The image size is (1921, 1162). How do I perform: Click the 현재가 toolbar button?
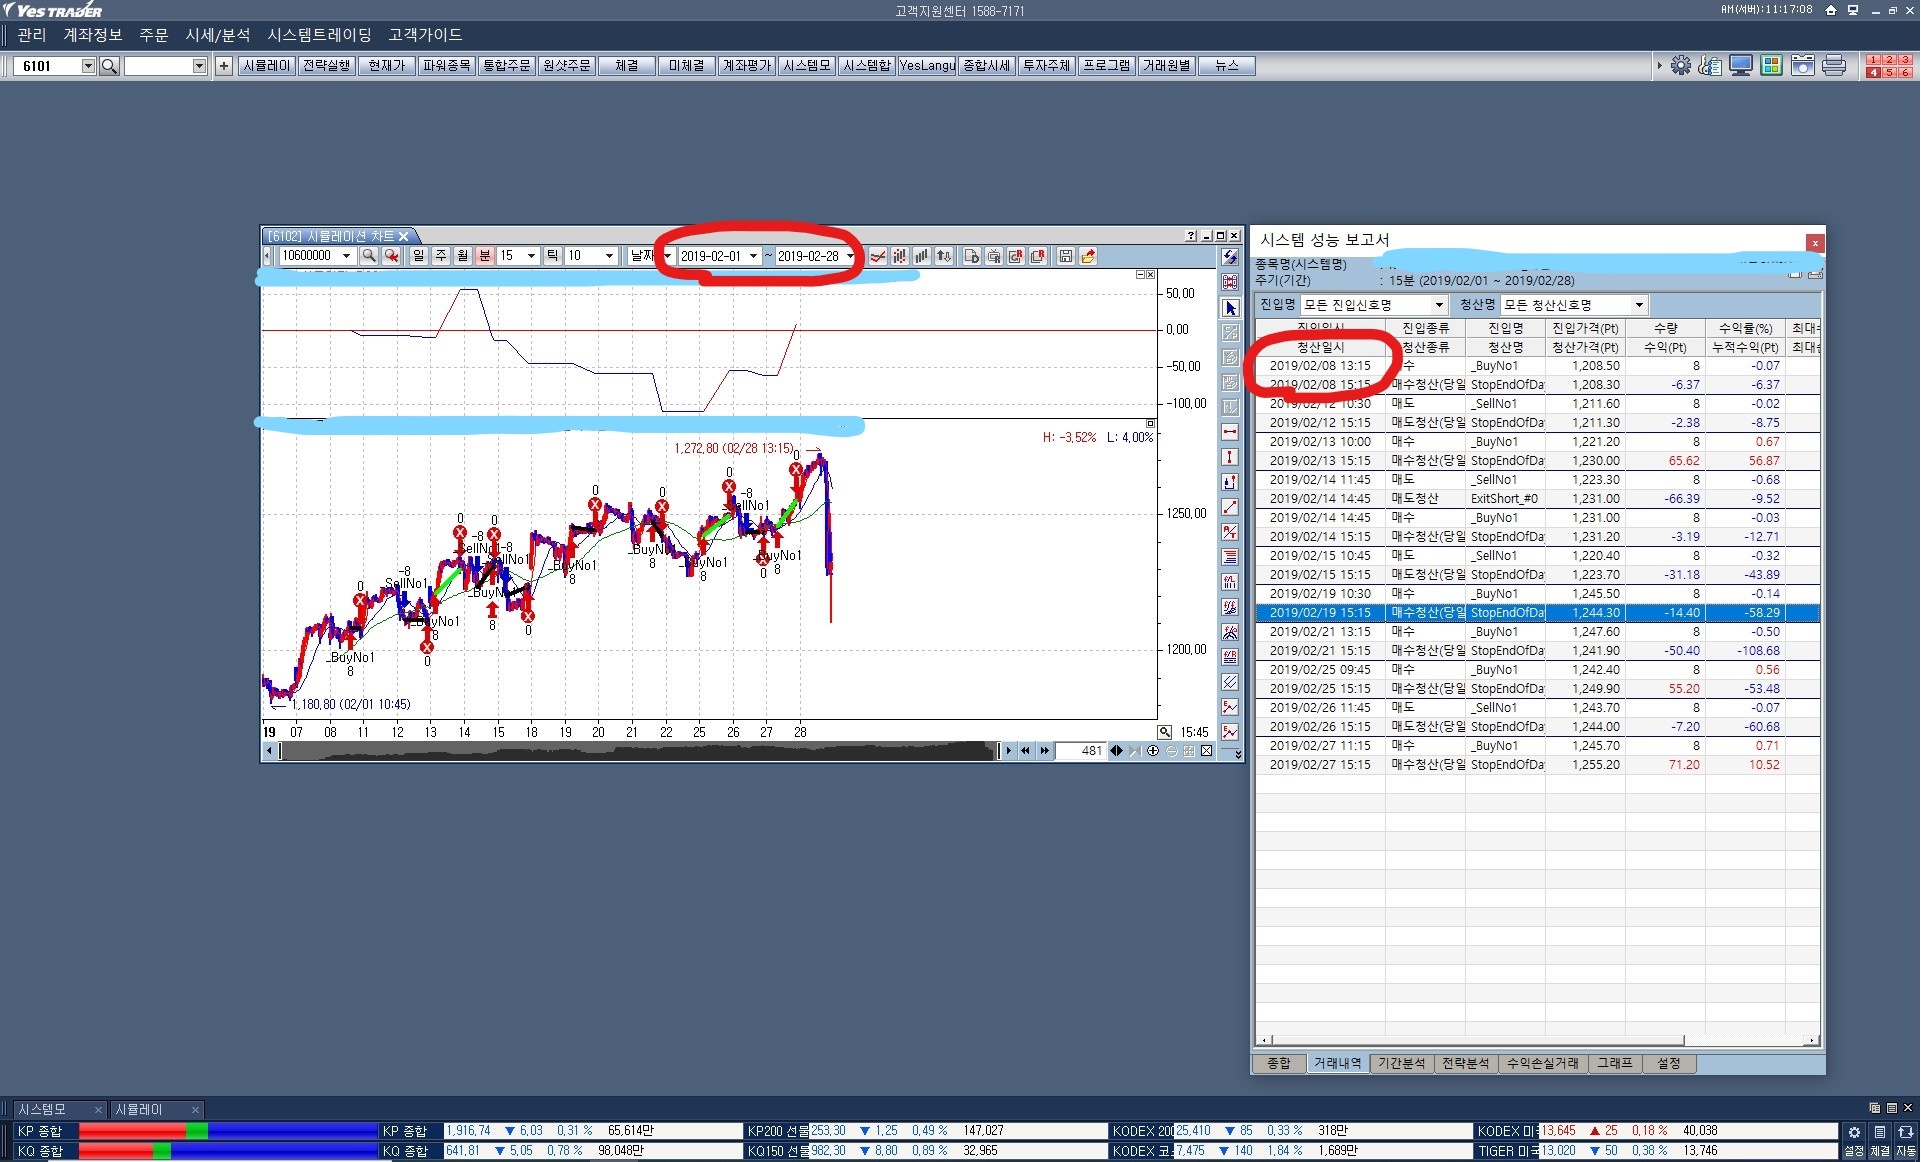point(386,66)
